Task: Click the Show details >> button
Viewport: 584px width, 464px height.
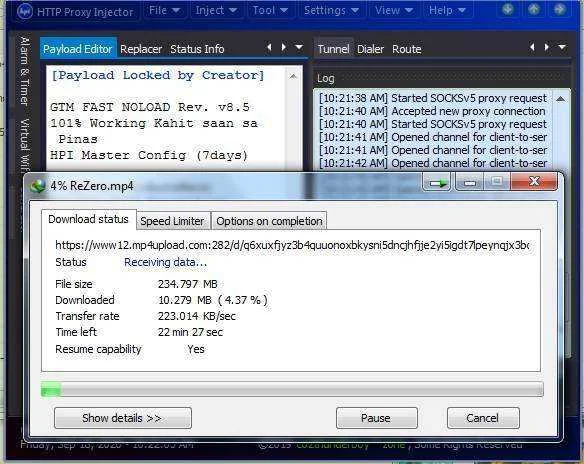Action: point(123,418)
